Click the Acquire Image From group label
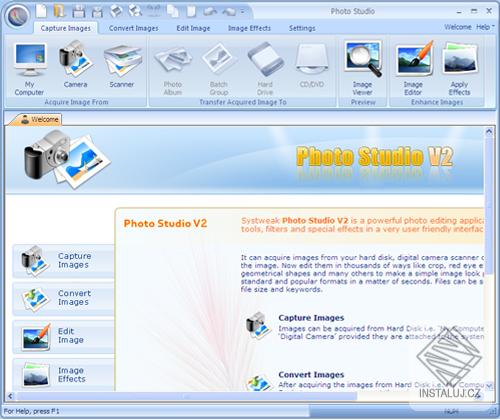 [76, 102]
